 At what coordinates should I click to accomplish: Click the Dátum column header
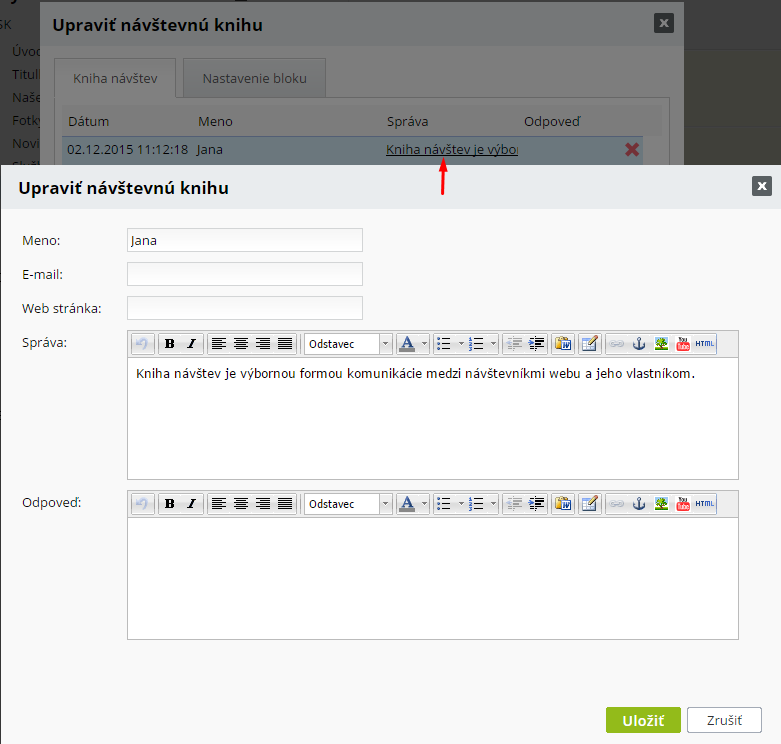88,122
